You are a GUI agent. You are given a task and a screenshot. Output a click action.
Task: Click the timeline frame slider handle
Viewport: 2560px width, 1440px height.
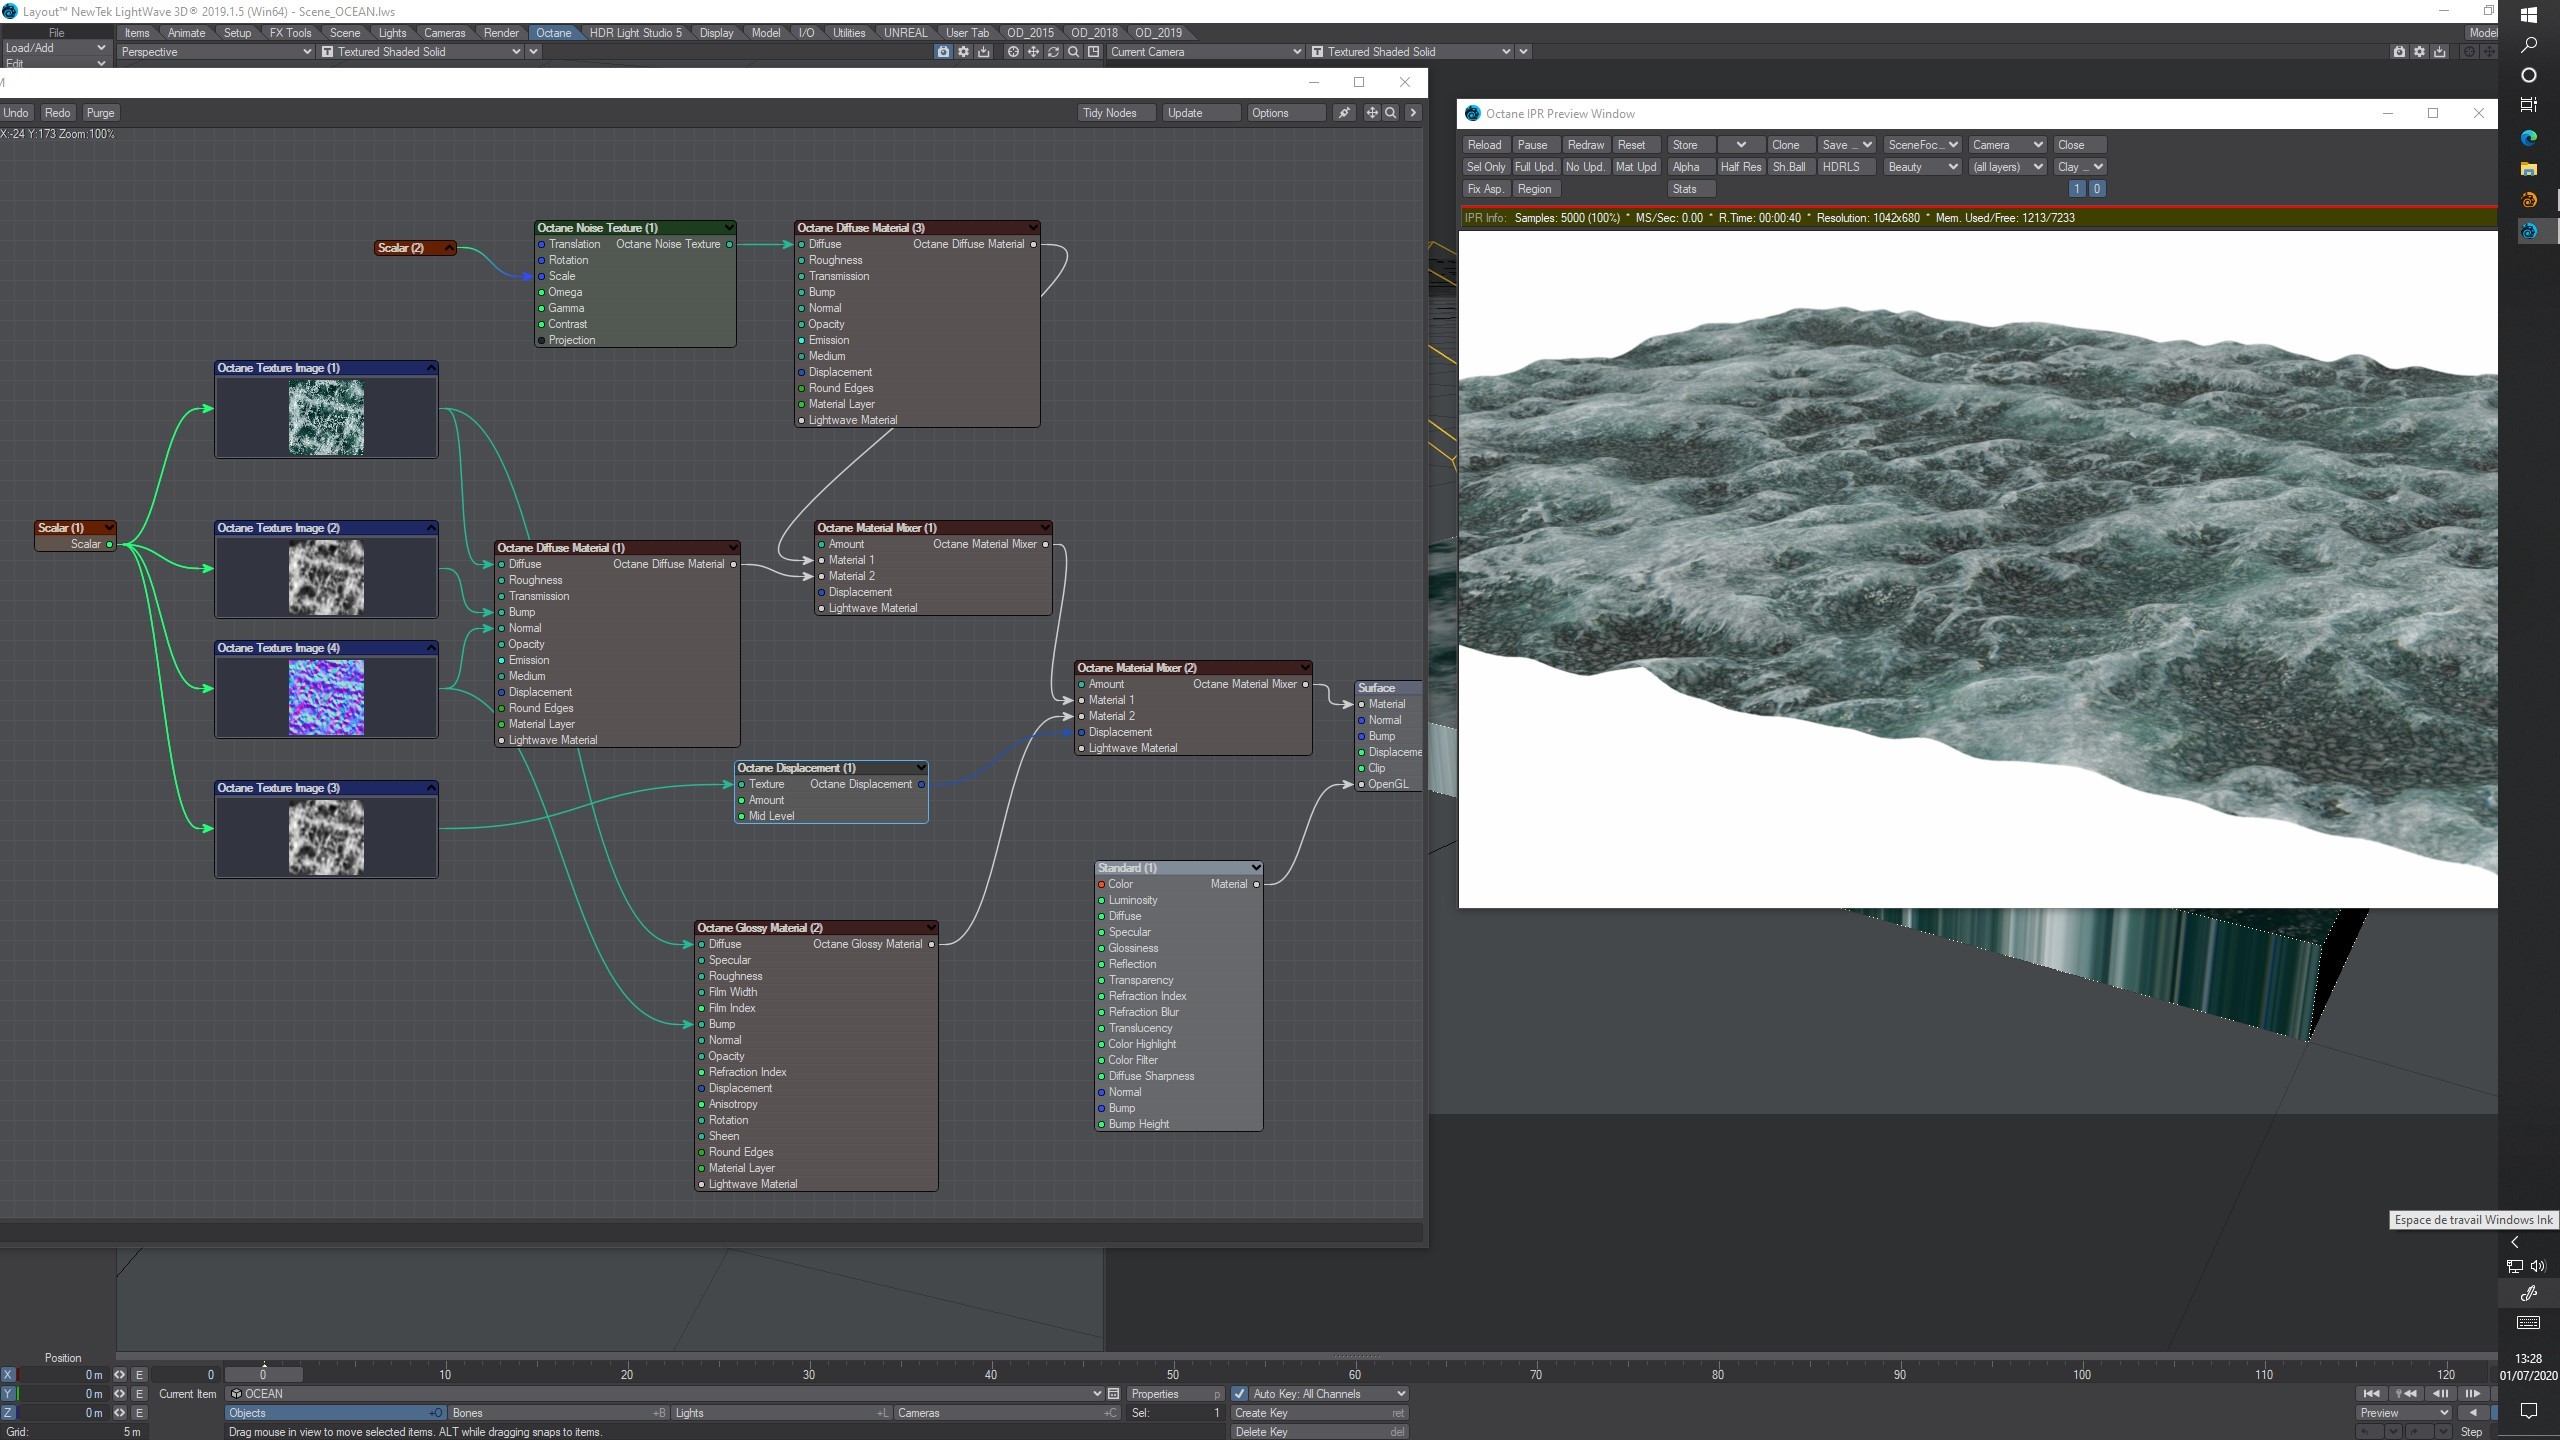(263, 1374)
